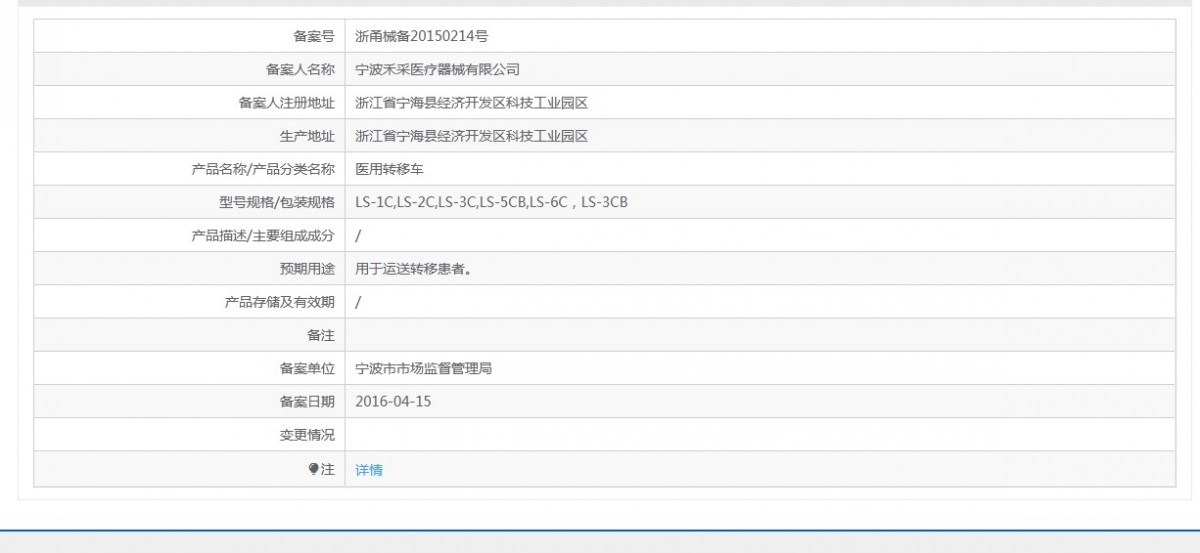This screenshot has height=553, width=1200.
Task: Click the 备案人名称 label
Action: click(x=300, y=69)
